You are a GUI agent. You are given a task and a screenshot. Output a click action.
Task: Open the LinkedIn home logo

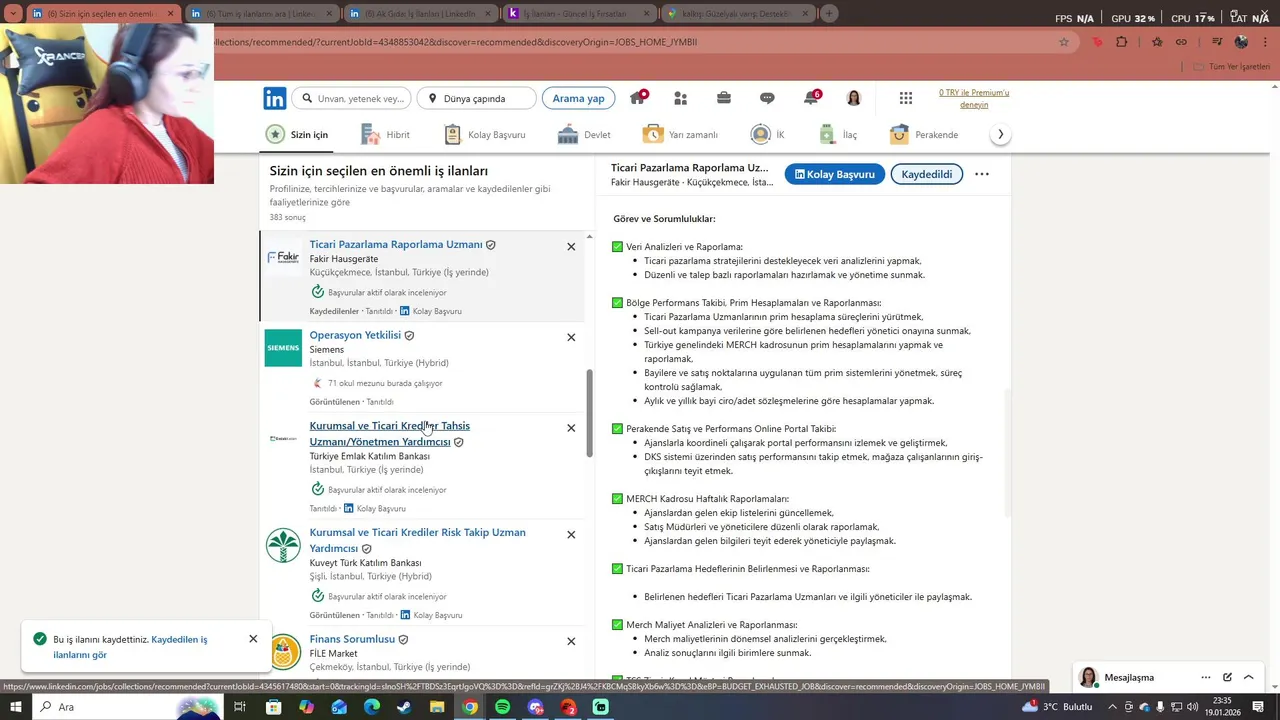click(274, 98)
